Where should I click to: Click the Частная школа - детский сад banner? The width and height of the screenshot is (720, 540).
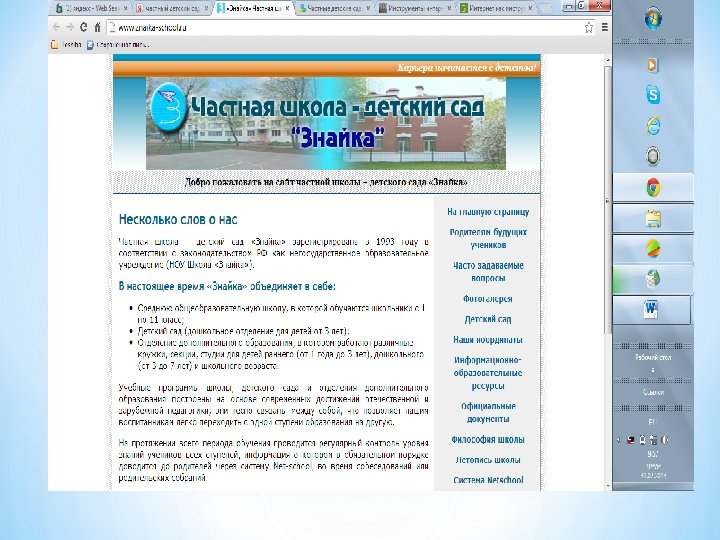[326, 123]
